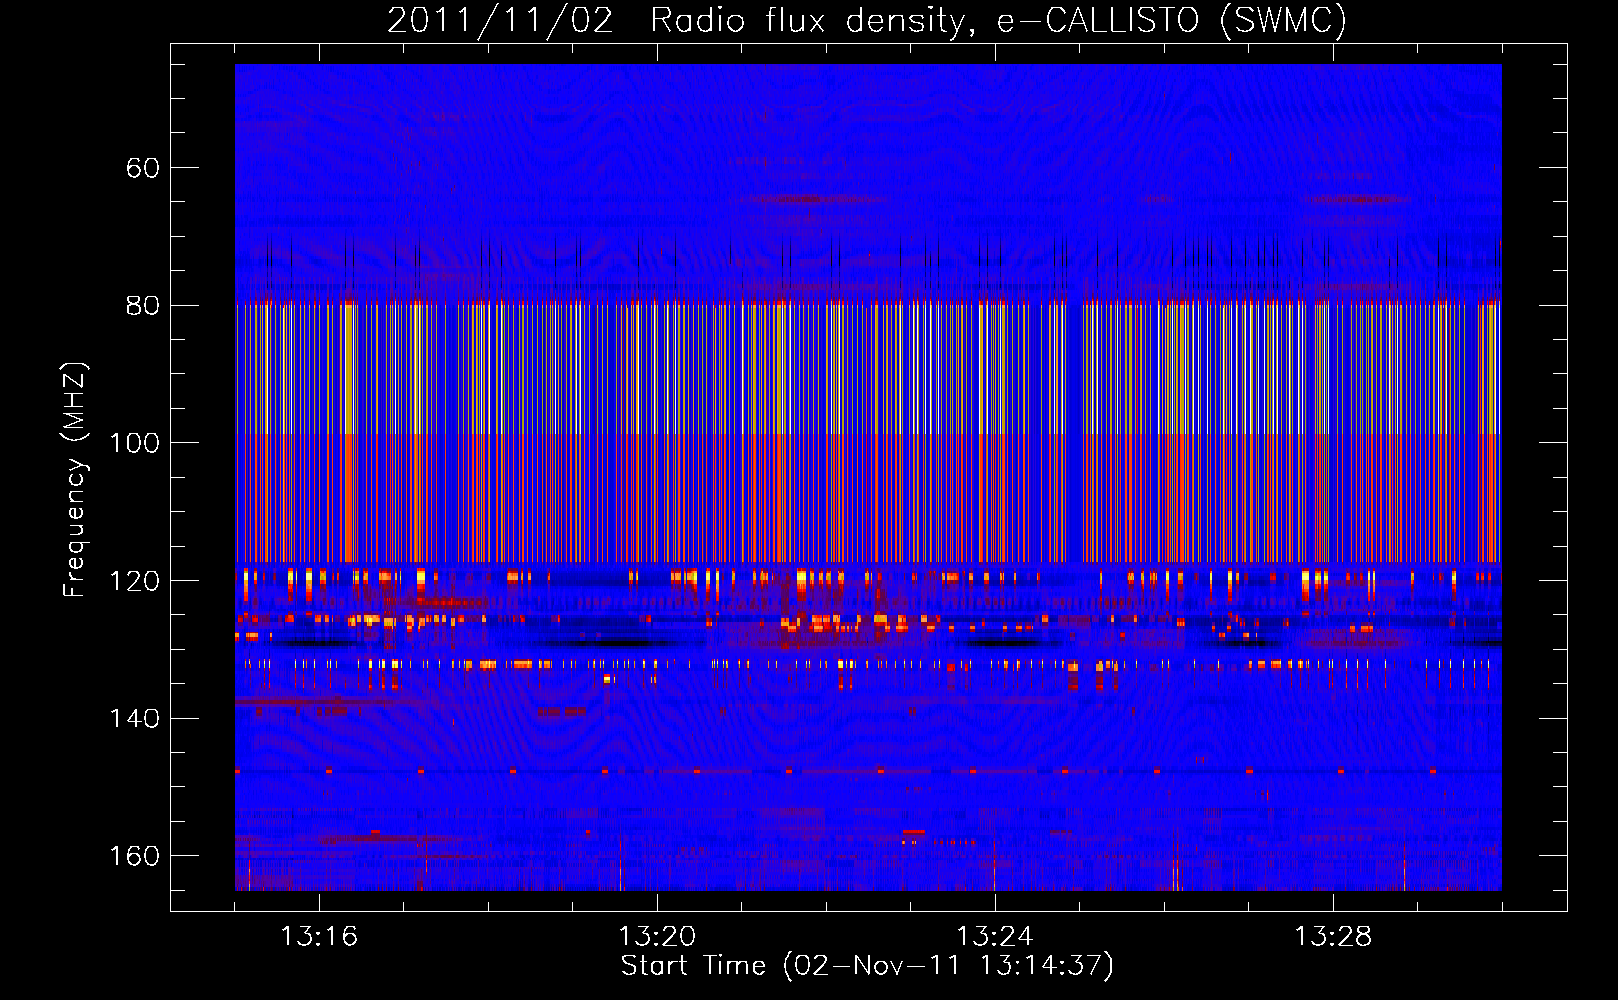Click the '13:24' time tick label
This screenshot has width=1618, height=1000.
[x=995, y=937]
